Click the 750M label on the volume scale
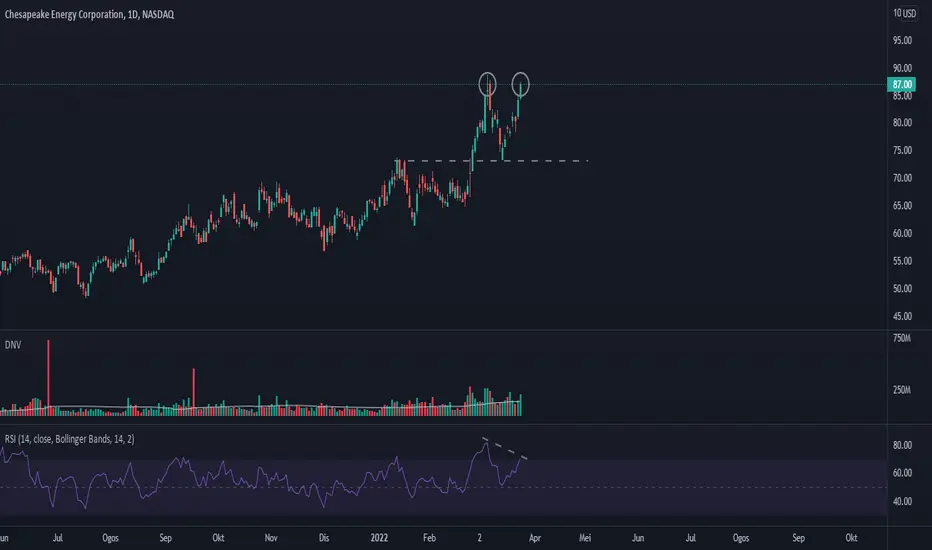 (x=902, y=338)
